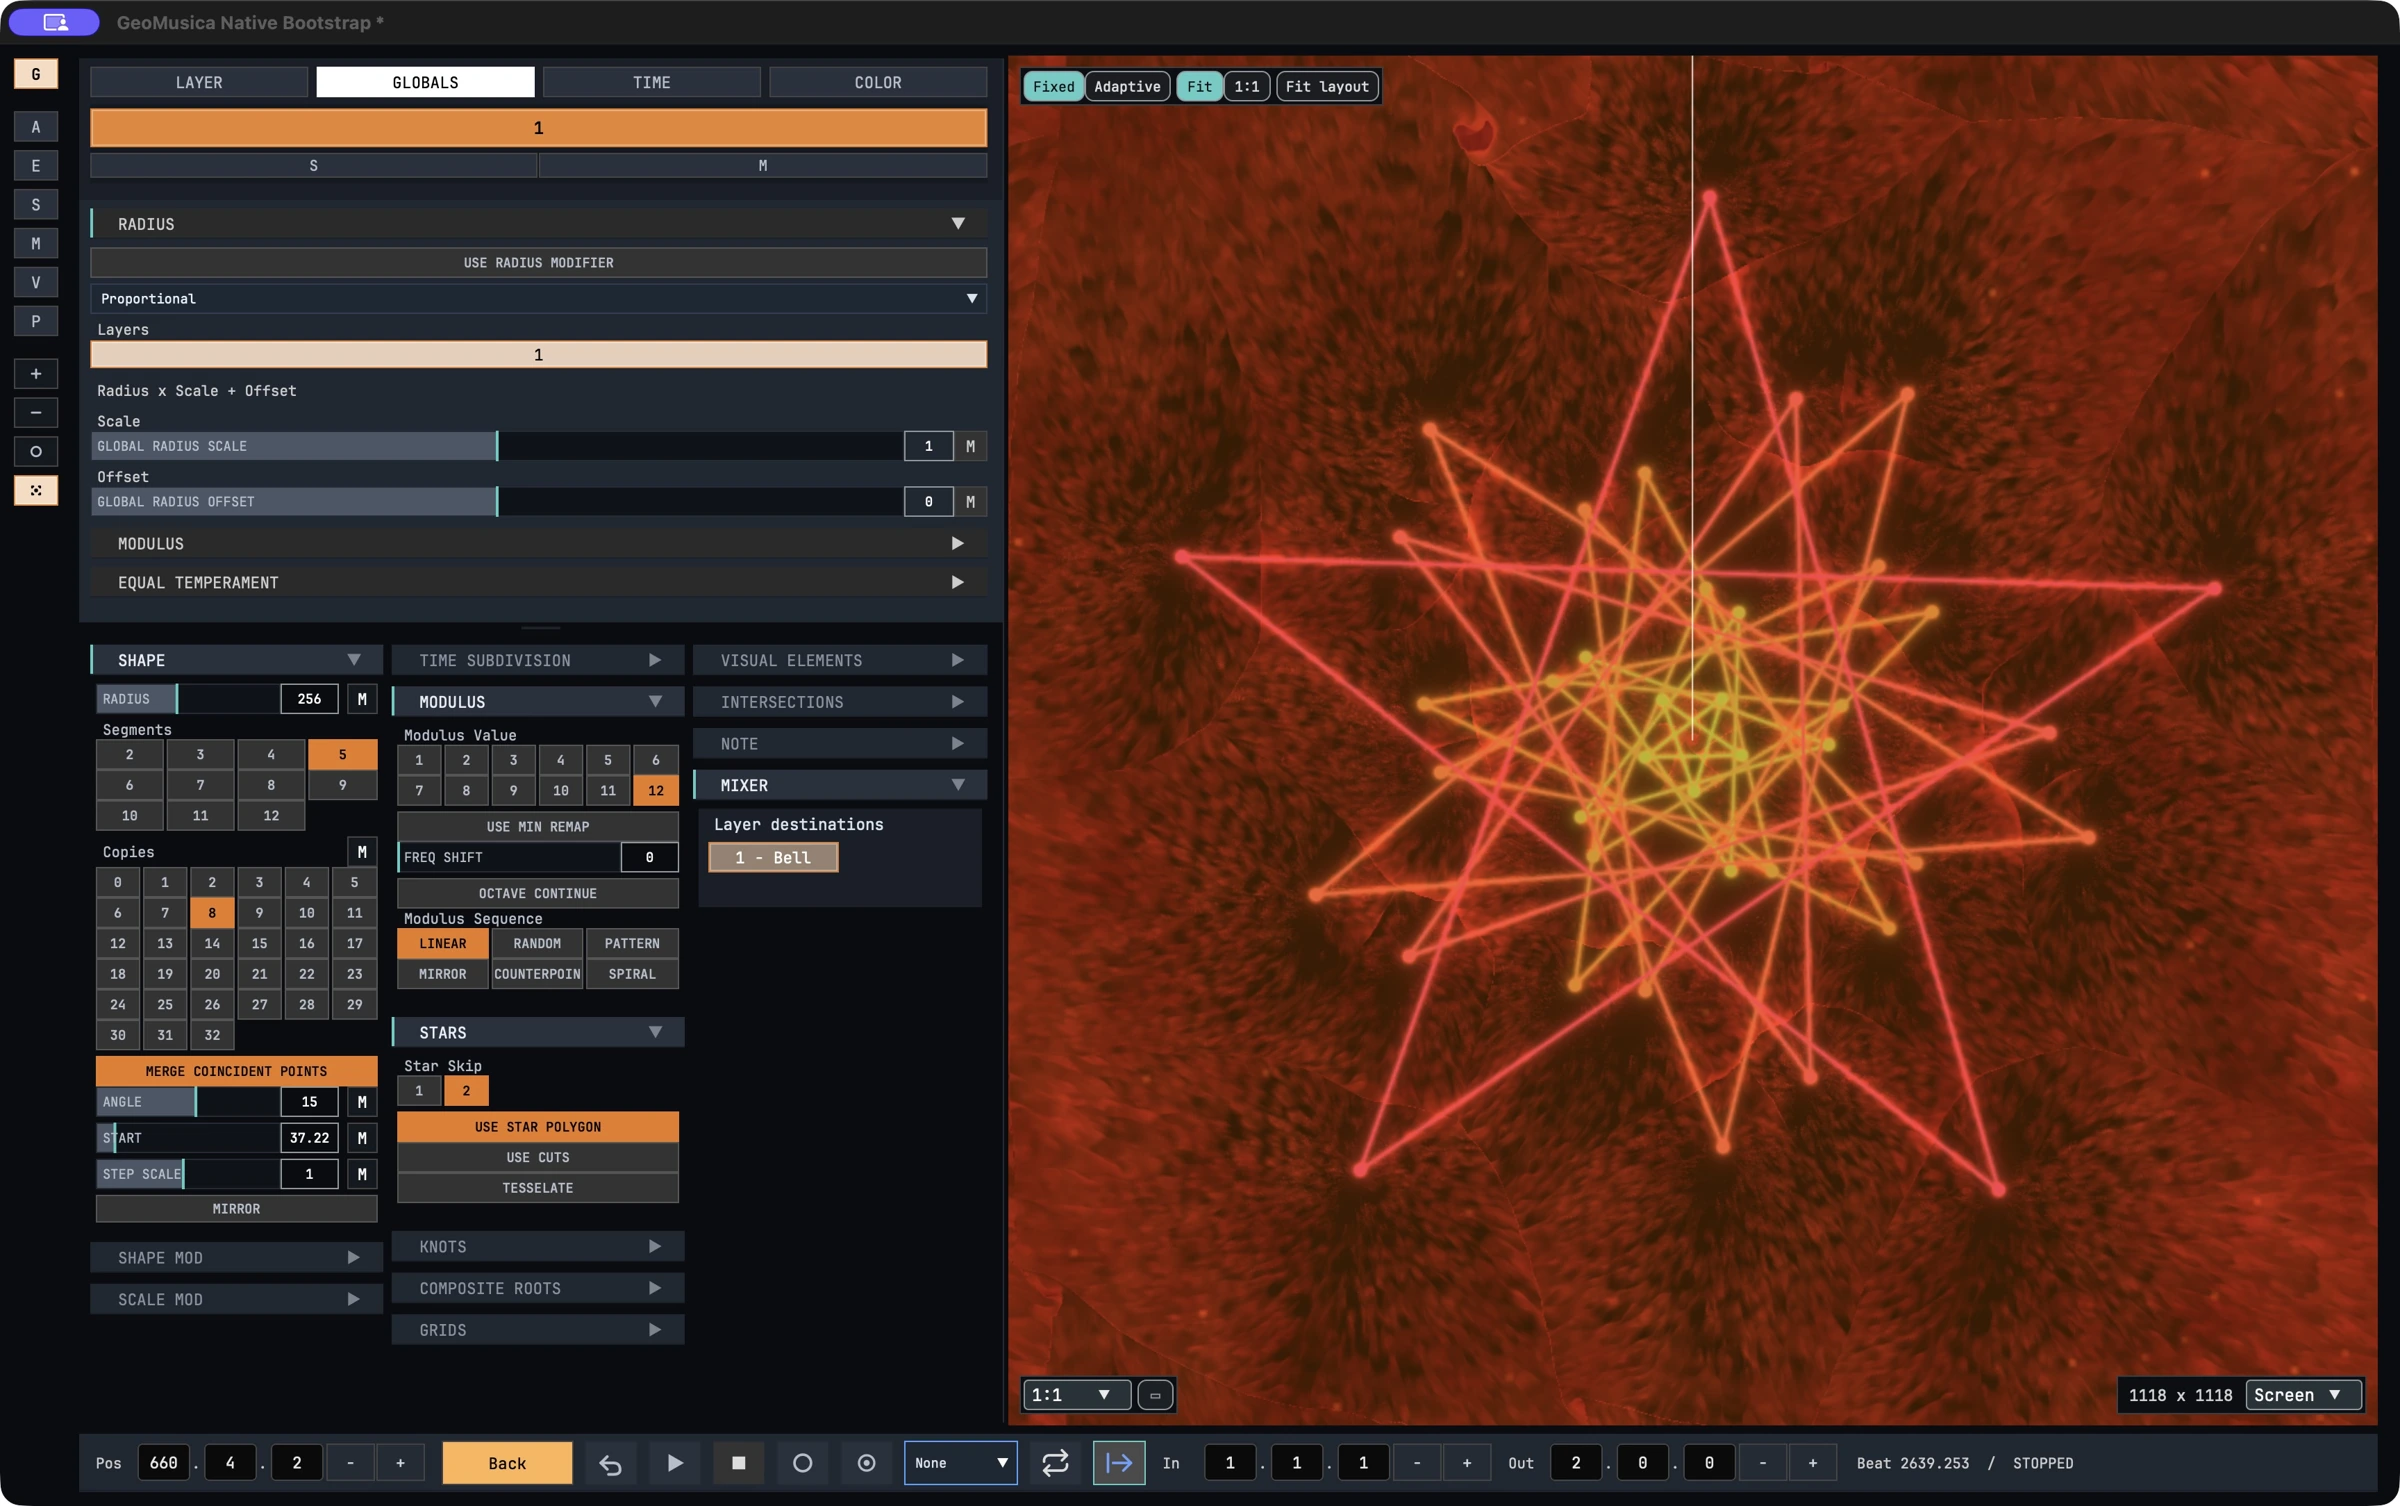Click the purple window-mode icon in title bar
Viewport: 2400px width, 1506px height.
pos(55,22)
